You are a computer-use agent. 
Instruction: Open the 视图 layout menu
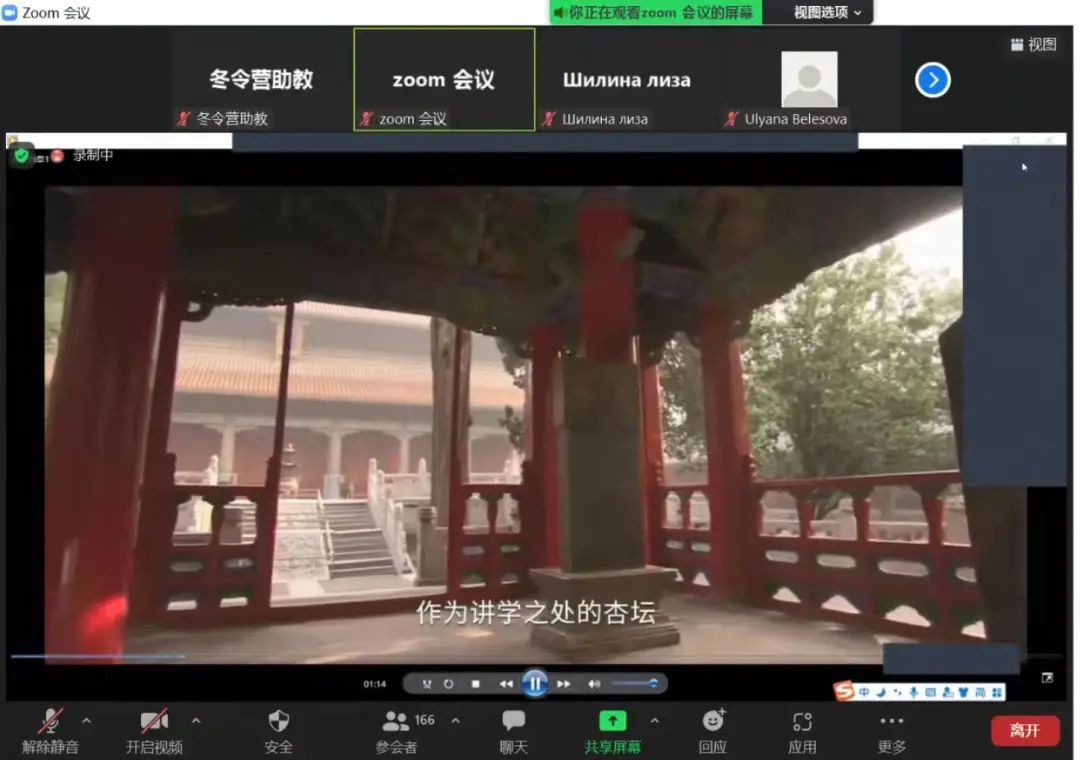point(1033,44)
